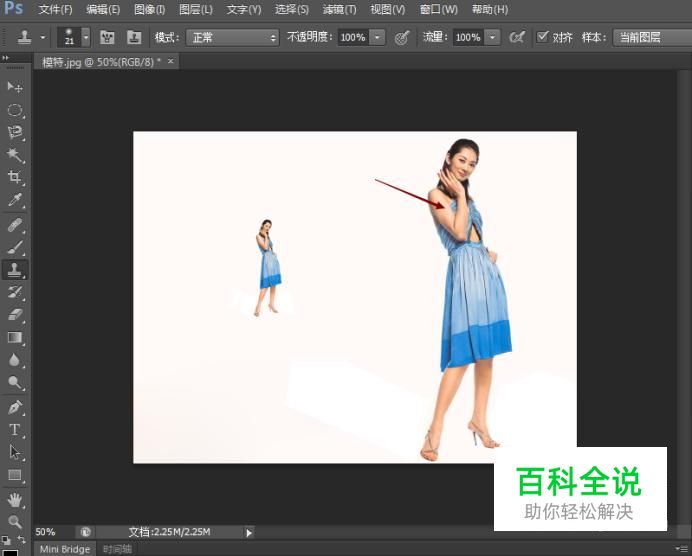
Task: Toggle the 对齐 aligned checkbox
Action: point(542,37)
